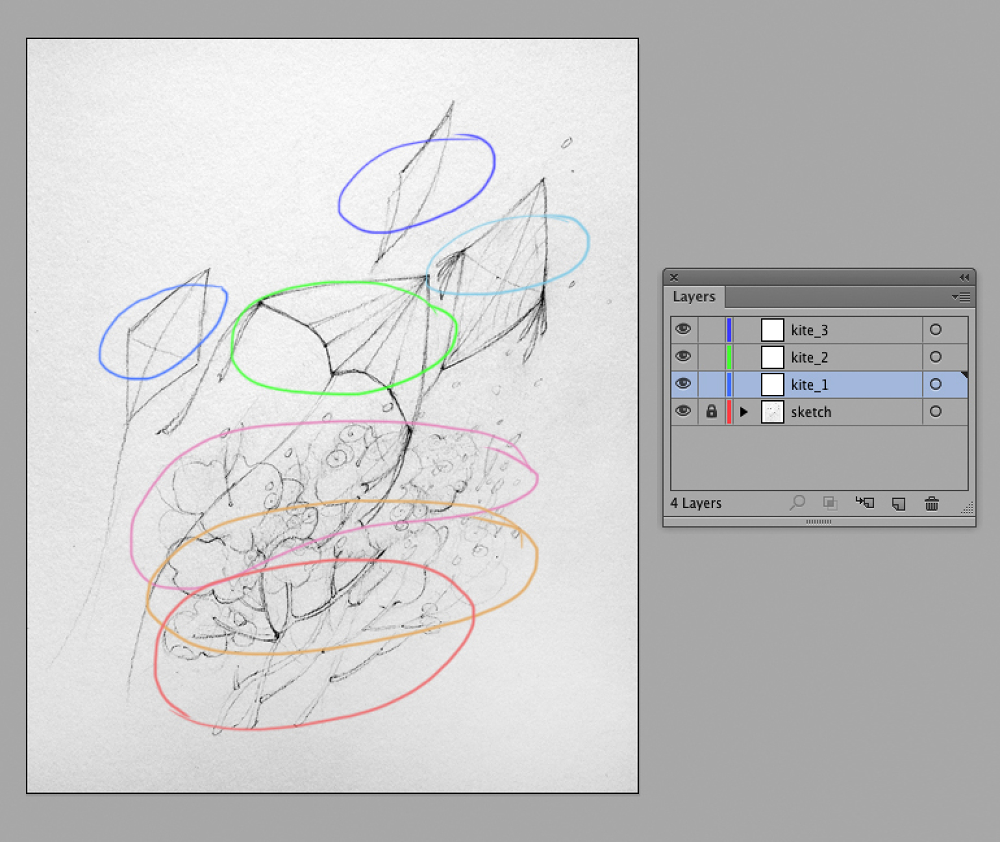1000x842 pixels.
Task: Unlock the sketch layer
Action: 712,411
